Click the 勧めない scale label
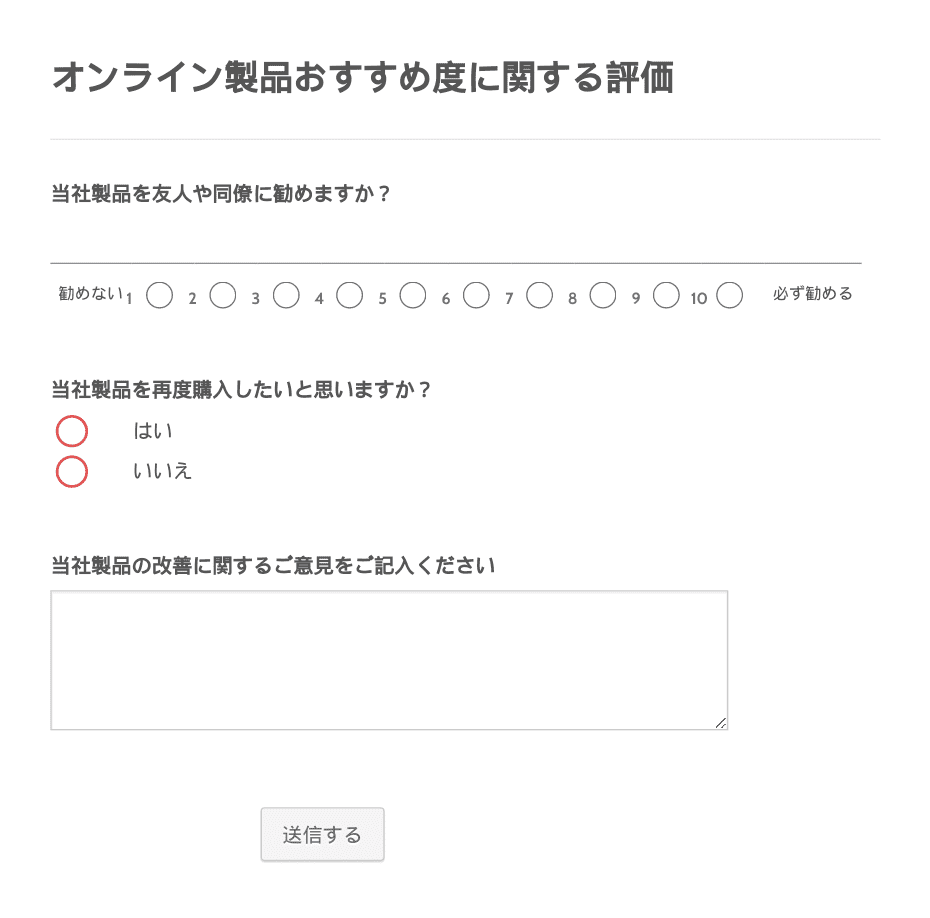 click(x=91, y=293)
